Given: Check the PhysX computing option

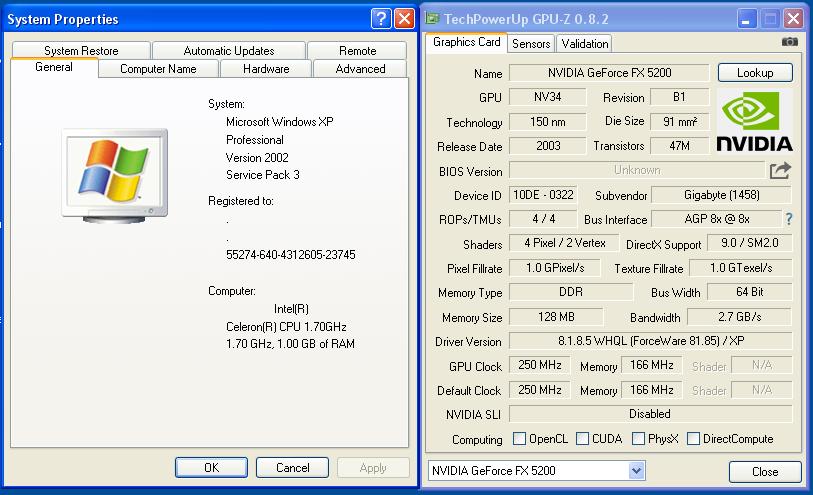Looking at the screenshot, I should [638, 439].
